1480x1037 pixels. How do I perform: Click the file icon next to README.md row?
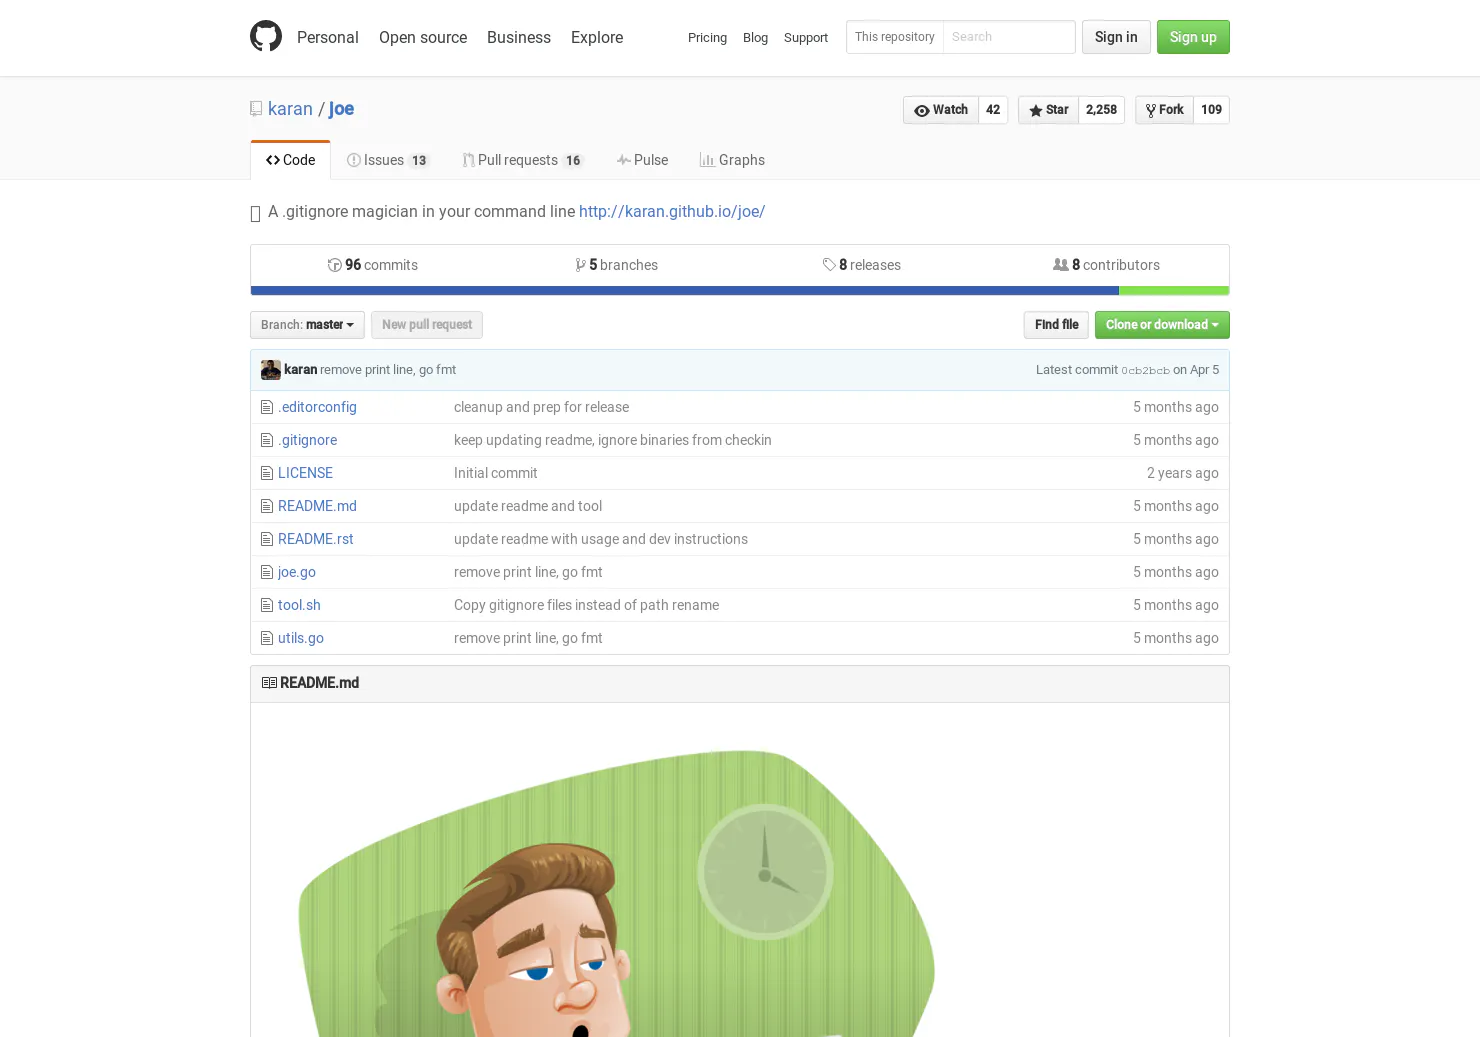pos(267,506)
